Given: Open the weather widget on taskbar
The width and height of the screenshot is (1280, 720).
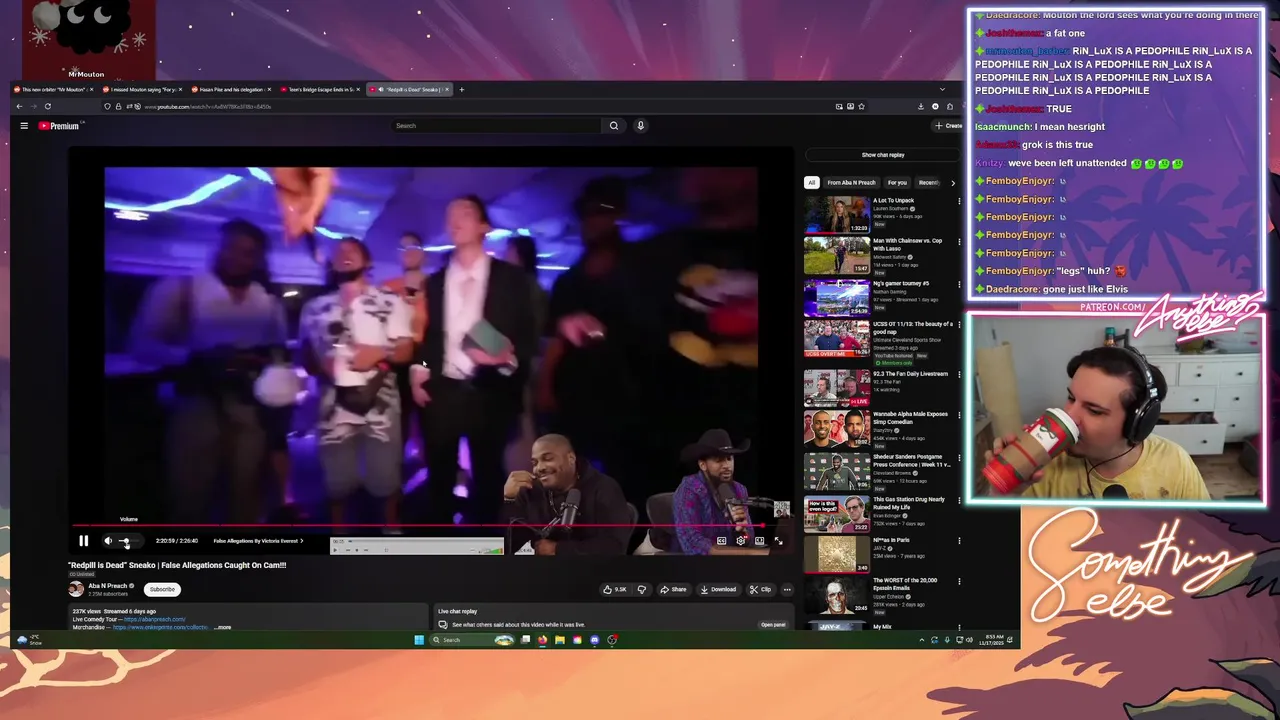Looking at the screenshot, I should (x=28, y=640).
